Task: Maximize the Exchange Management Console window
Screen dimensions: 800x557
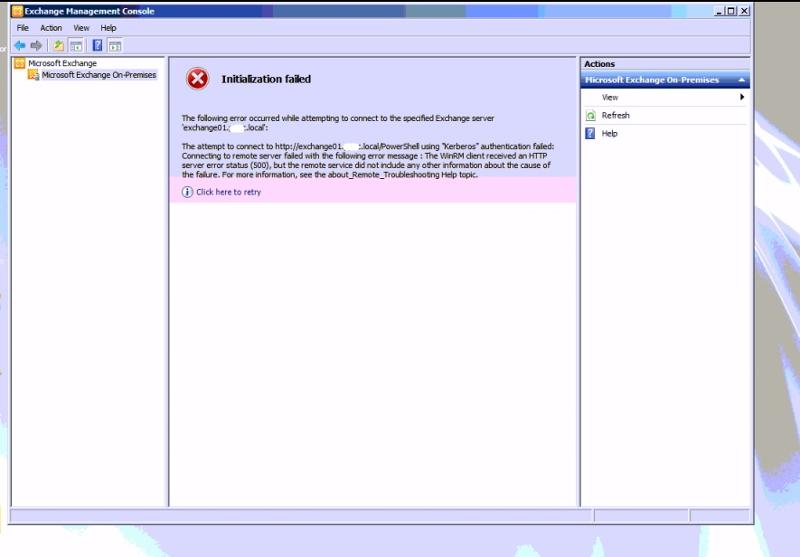Action: point(731,11)
